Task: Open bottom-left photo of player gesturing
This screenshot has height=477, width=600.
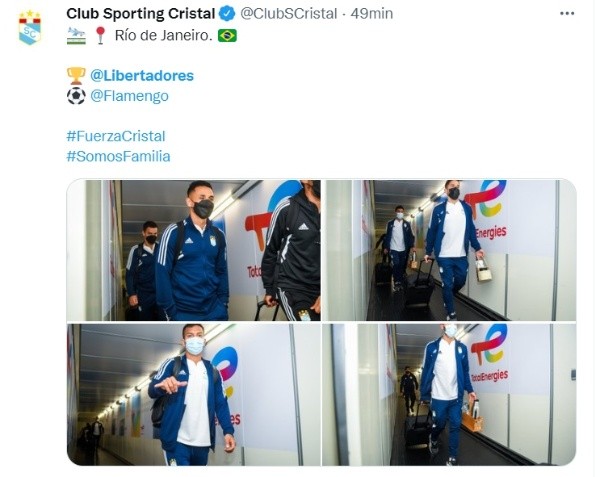Action: [x=194, y=395]
